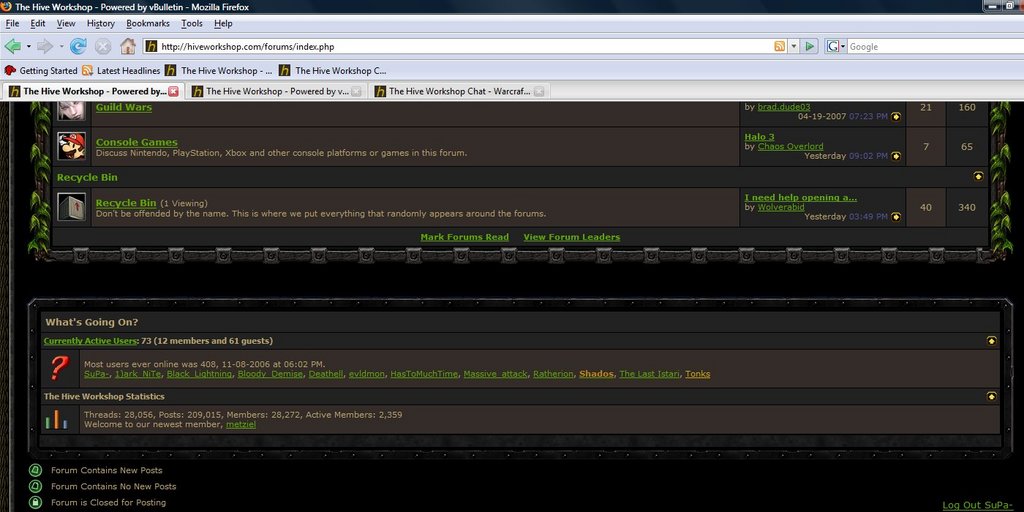Viewport: 1024px width, 512px height.
Task: Click the Recycle Bin forum box icon
Action: coord(71,207)
